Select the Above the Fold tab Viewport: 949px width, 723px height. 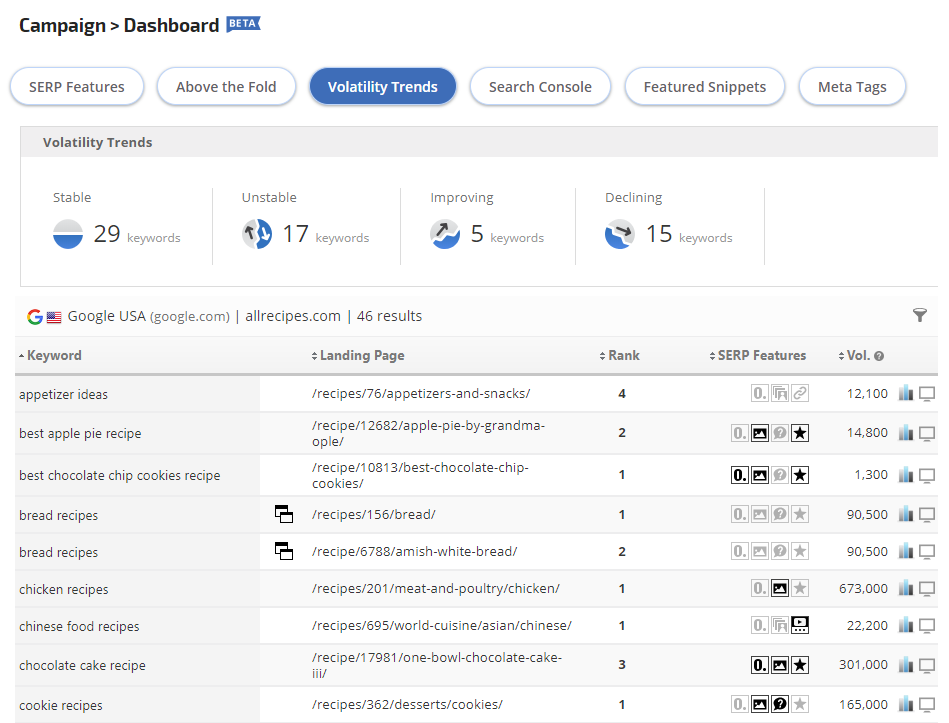click(x=226, y=87)
